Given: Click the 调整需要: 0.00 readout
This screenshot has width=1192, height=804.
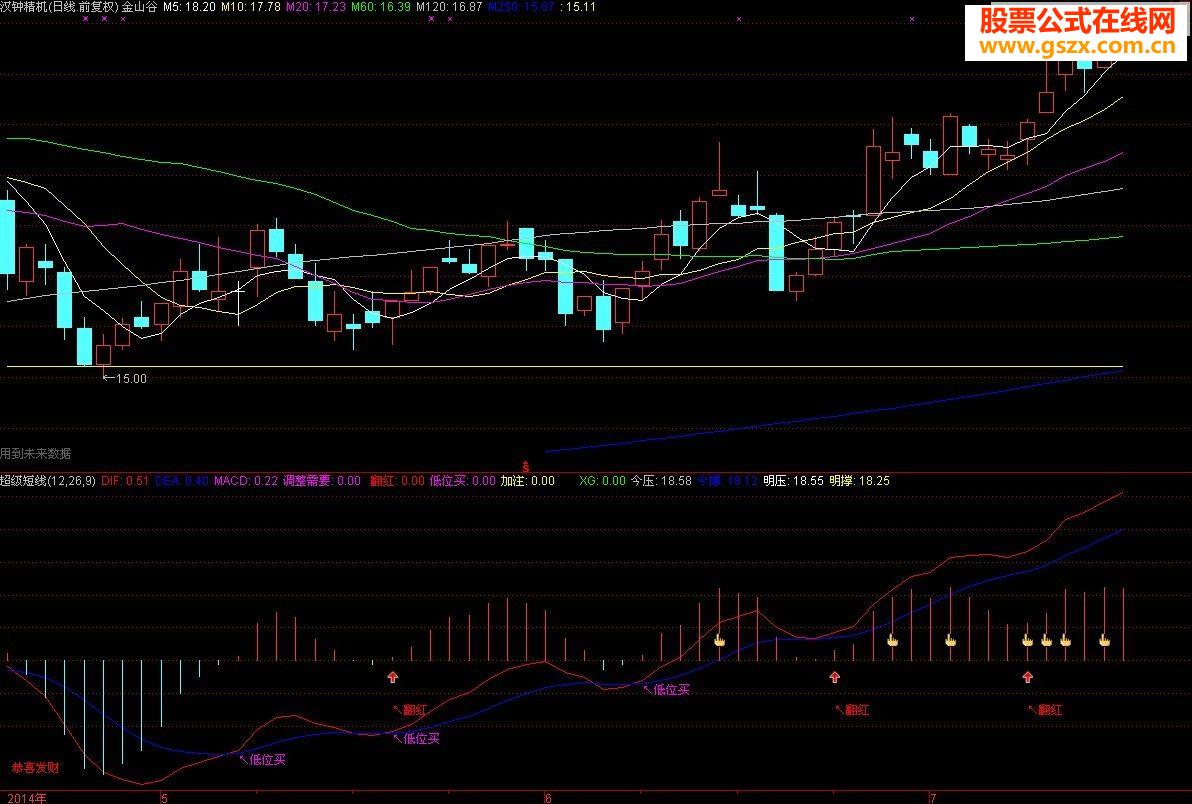Looking at the screenshot, I should coord(322,481).
